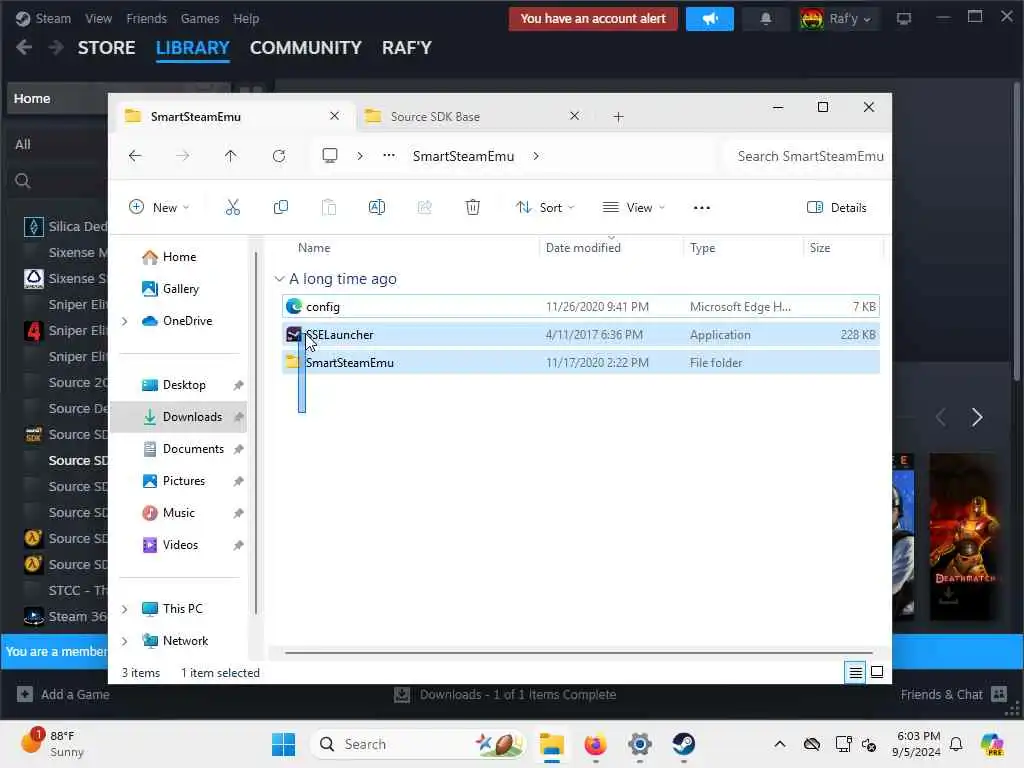This screenshot has height=768, width=1024.
Task: Expand OneDrive in navigation pane
Action: (x=125, y=321)
